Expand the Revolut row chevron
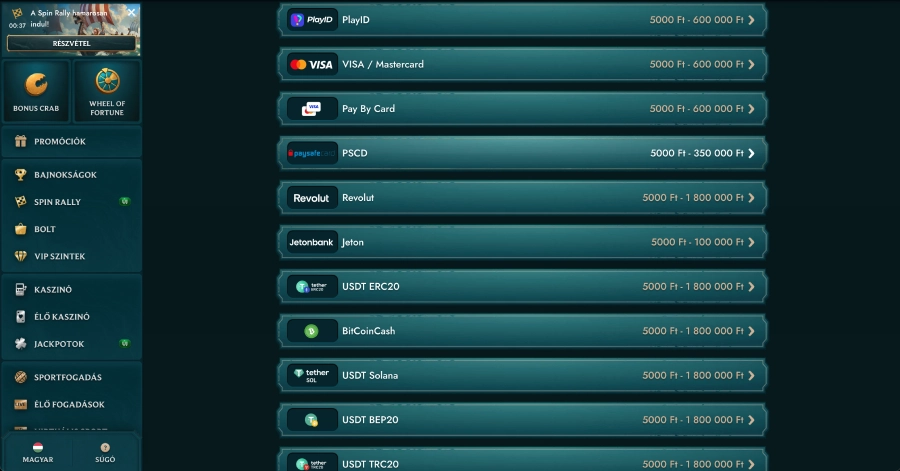 click(x=751, y=197)
